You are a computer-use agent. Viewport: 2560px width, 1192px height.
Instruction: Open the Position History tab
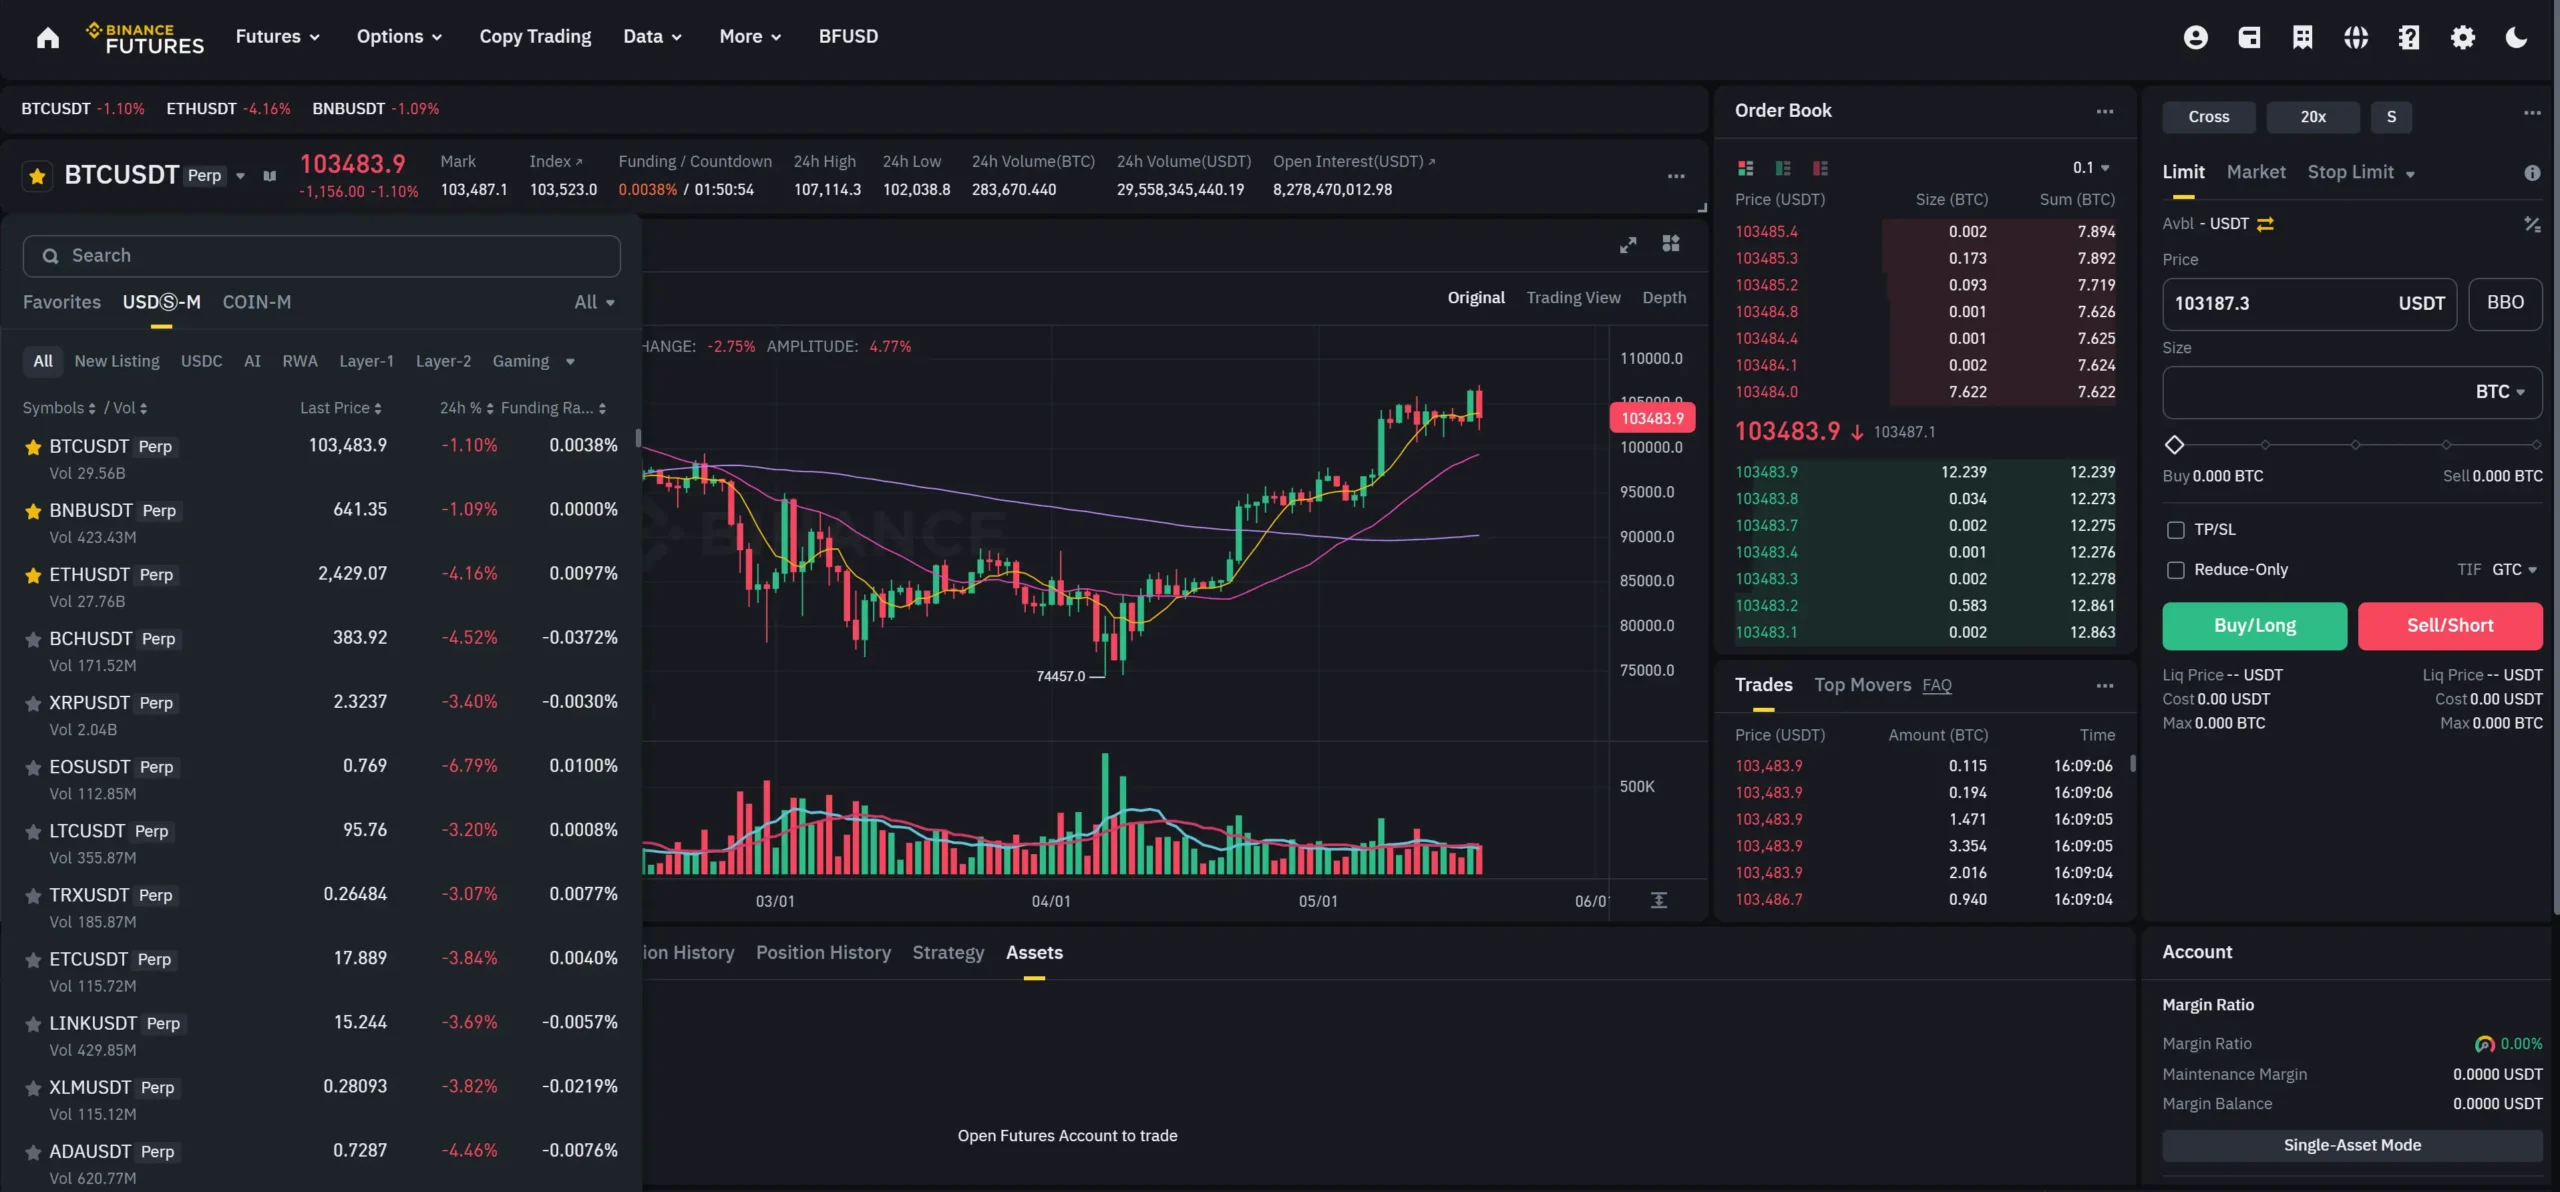pos(823,953)
